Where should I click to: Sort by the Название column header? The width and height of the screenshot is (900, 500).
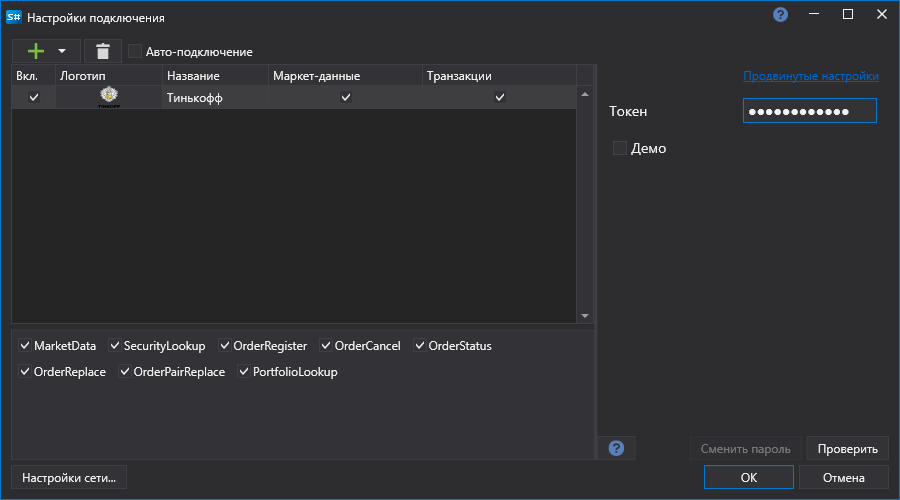(x=215, y=76)
